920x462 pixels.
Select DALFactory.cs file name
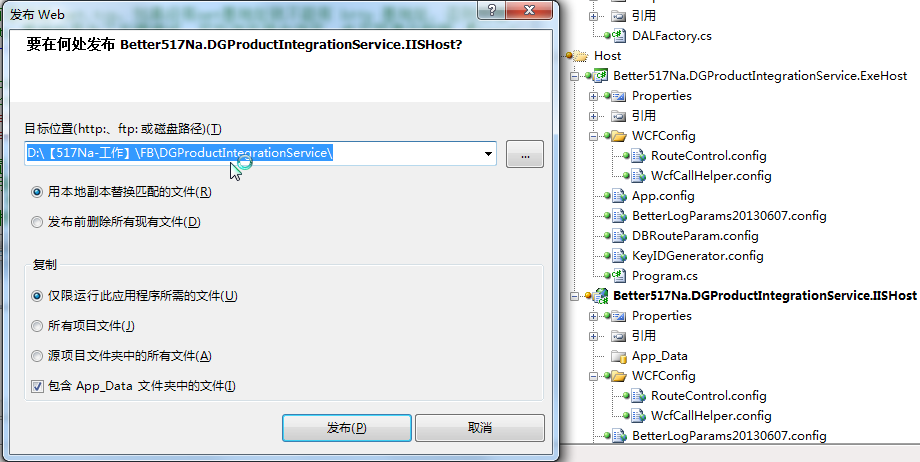click(x=672, y=36)
